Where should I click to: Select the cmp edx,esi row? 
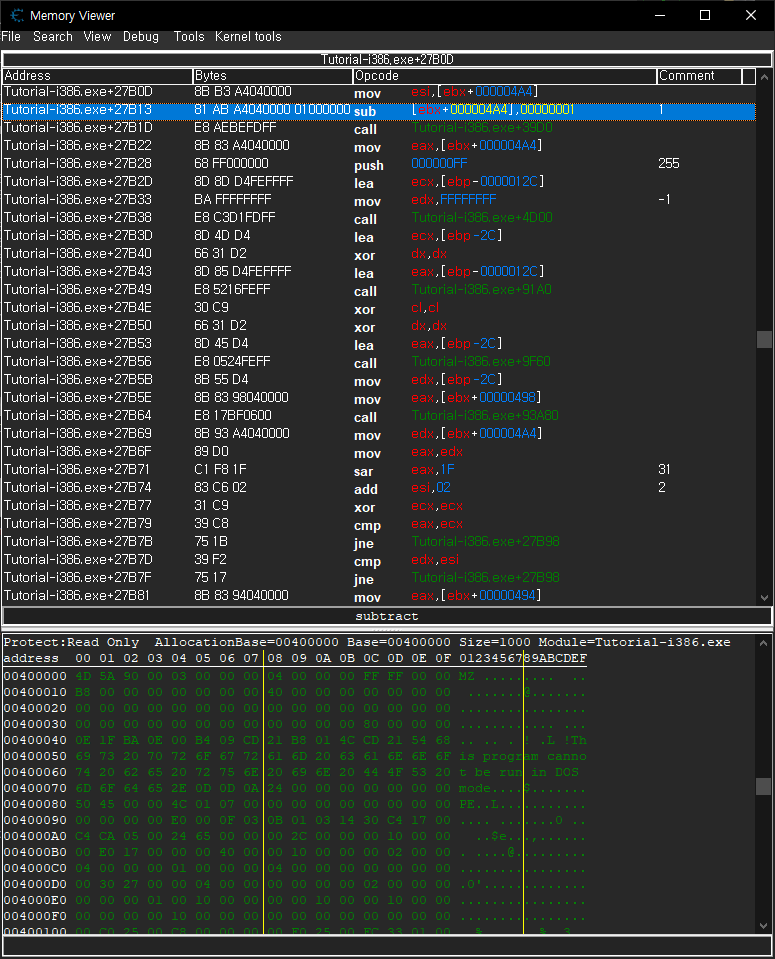tap(379, 560)
